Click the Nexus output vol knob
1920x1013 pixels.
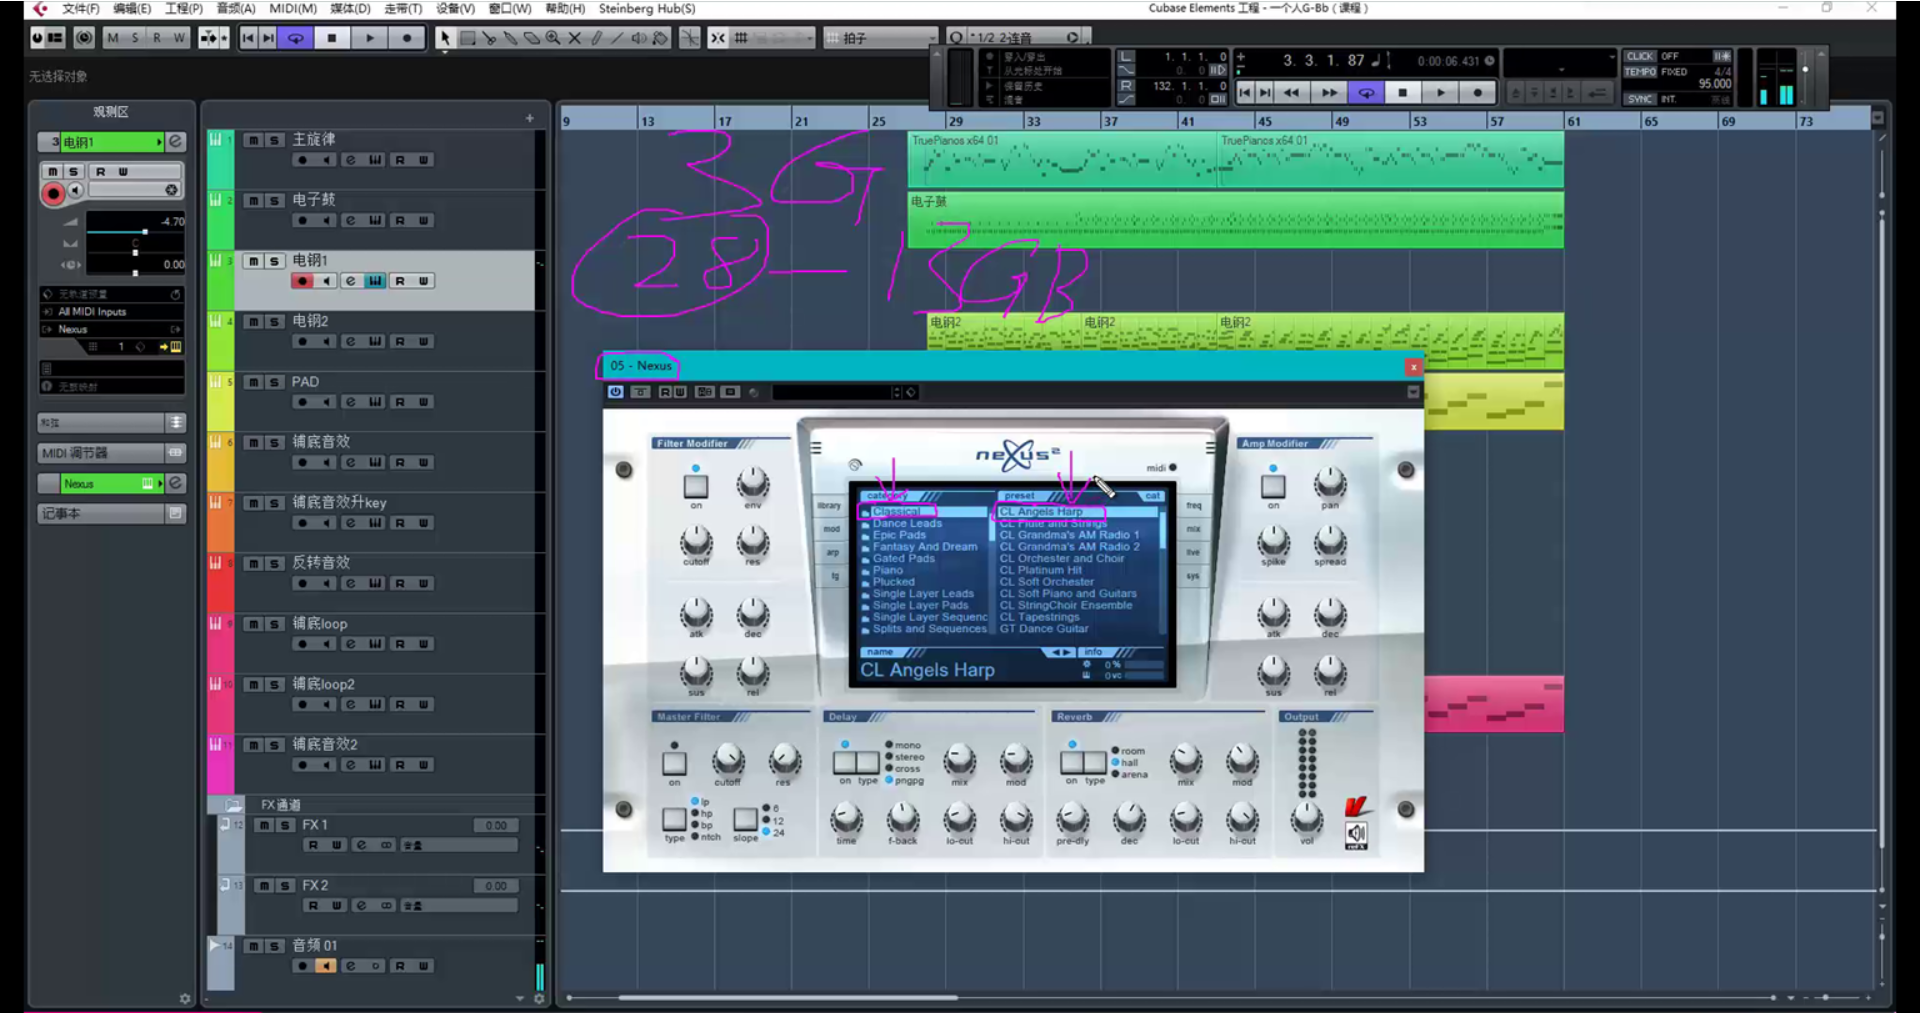1306,819
